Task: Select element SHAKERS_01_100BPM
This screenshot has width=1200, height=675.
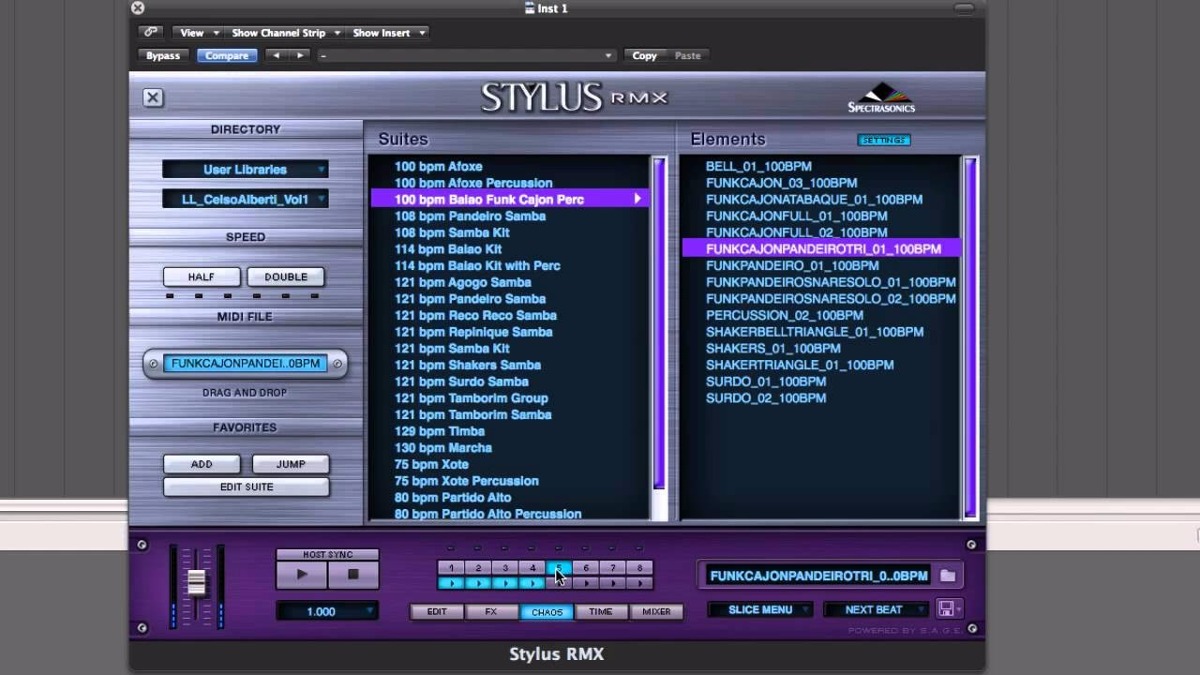Action: tap(773, 348)
